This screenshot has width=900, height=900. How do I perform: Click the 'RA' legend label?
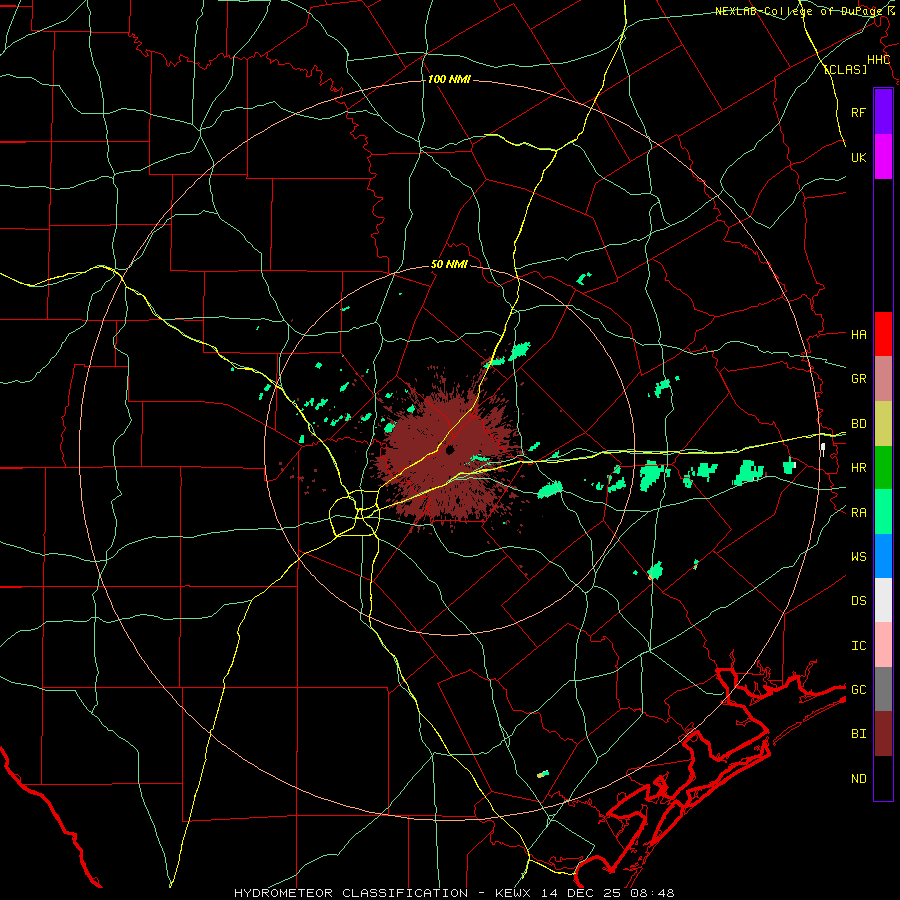(x=858, y=512)
